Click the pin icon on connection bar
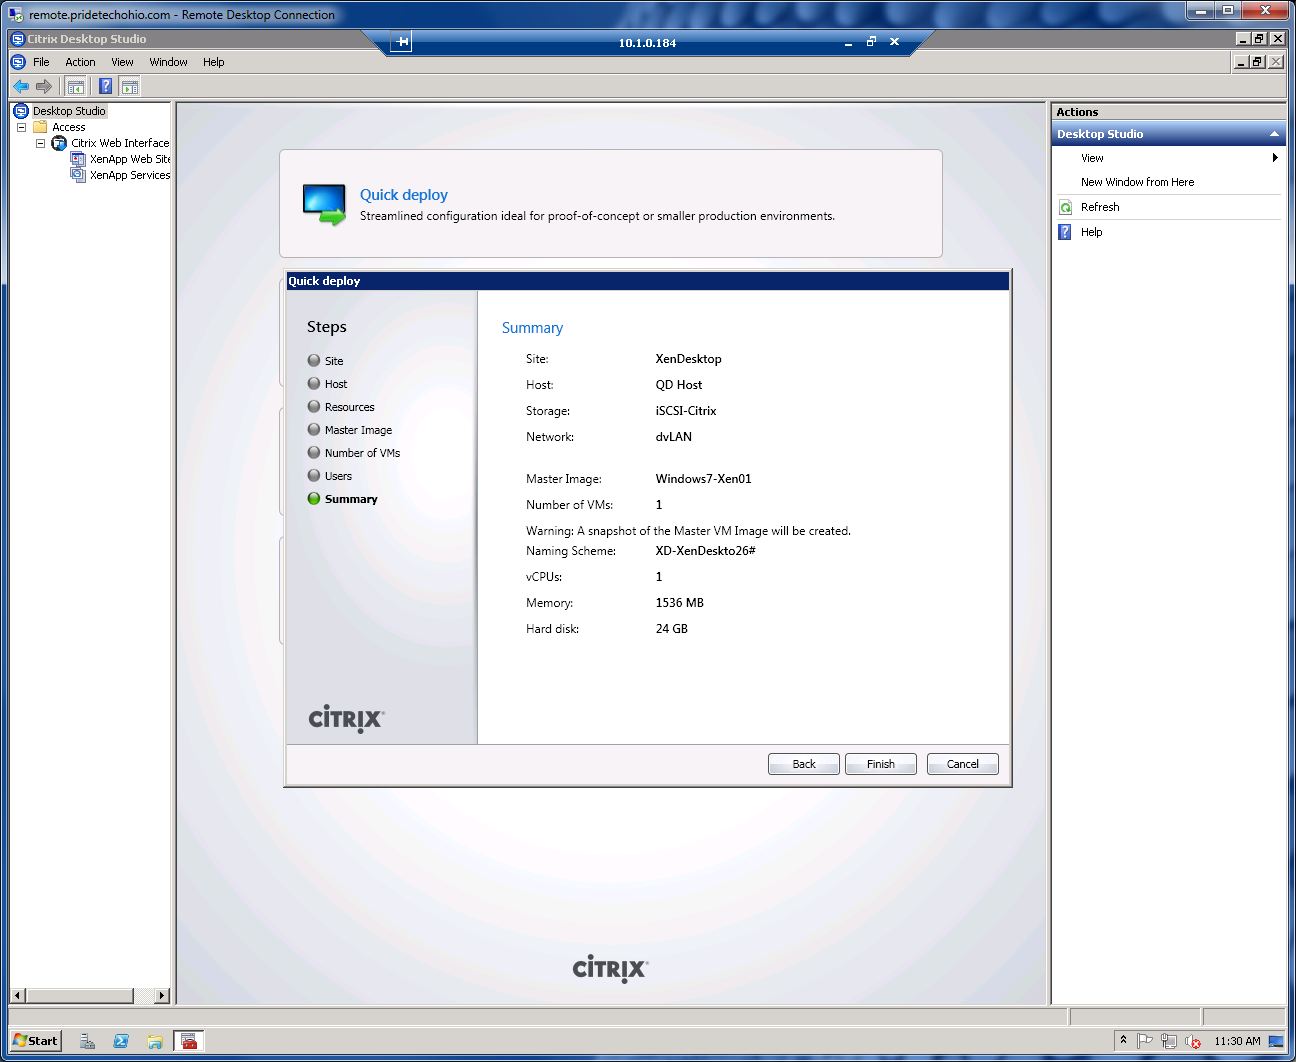This screenshot has height=1062, width=1296. coord(401,42)
